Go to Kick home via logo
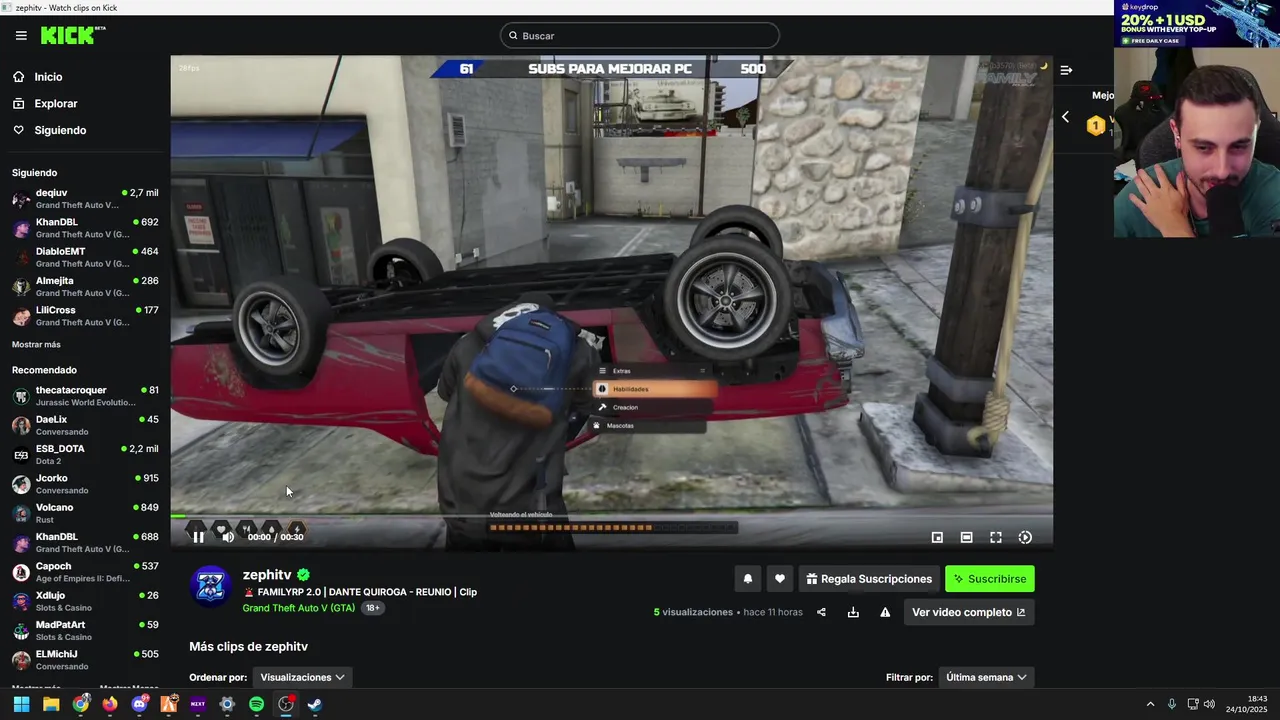Image resolution: width=1280 pixels, height=720 pixels. pyautogui.click(x=73, y=35)
